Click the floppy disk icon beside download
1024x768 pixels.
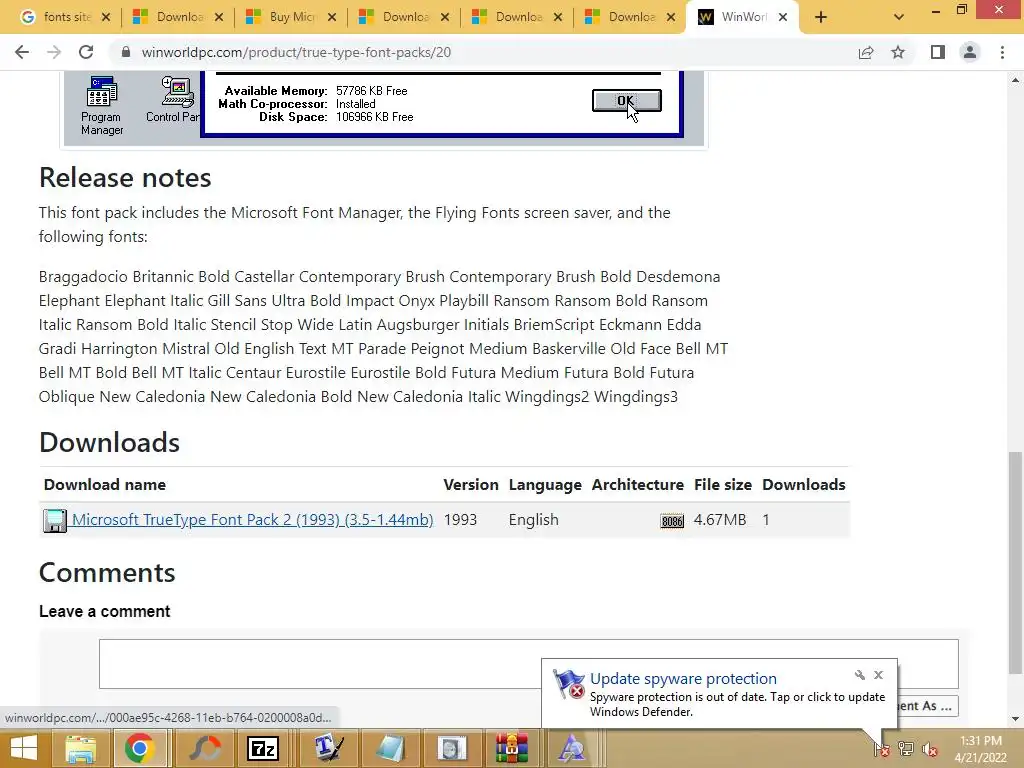[x=55, y=520]
